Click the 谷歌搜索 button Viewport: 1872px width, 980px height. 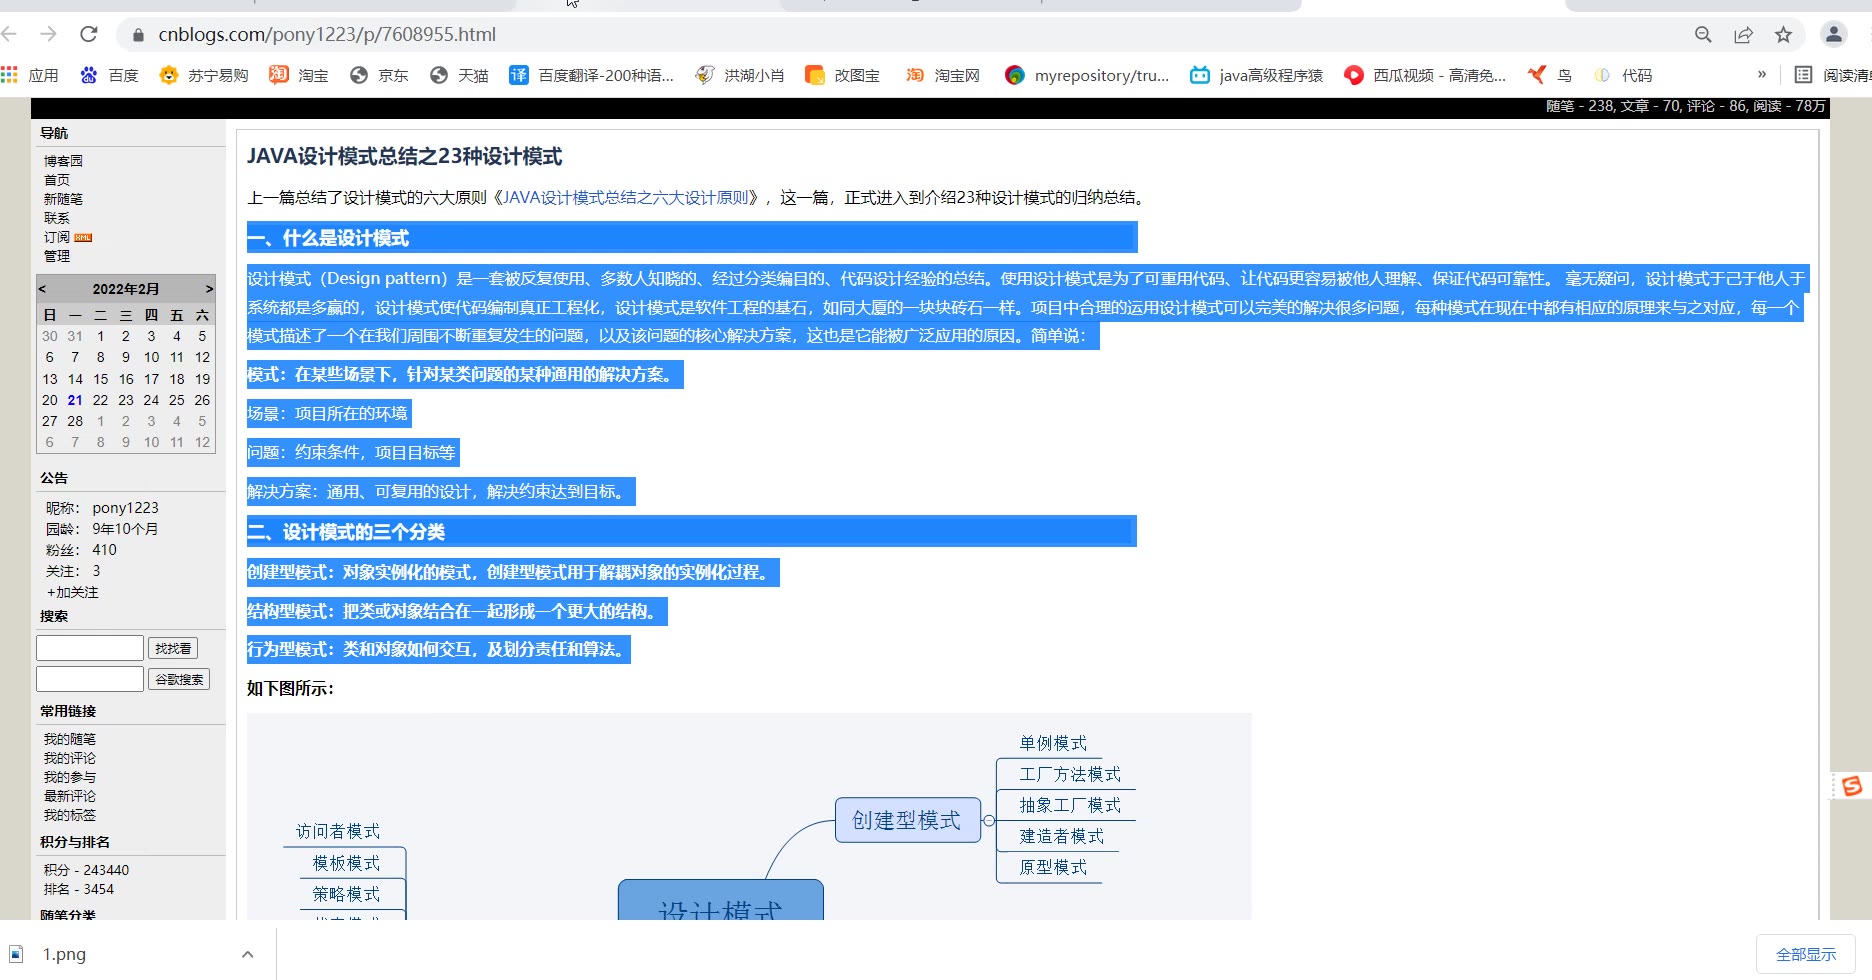tap(179, 679)
